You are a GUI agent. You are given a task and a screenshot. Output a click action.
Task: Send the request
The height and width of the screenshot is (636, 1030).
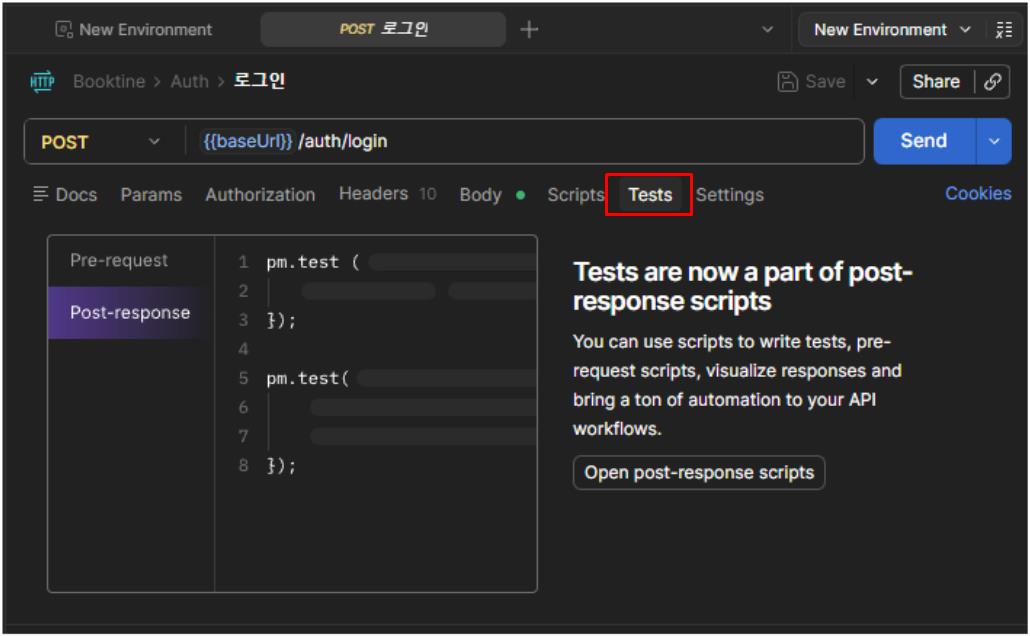coord(924,141)
